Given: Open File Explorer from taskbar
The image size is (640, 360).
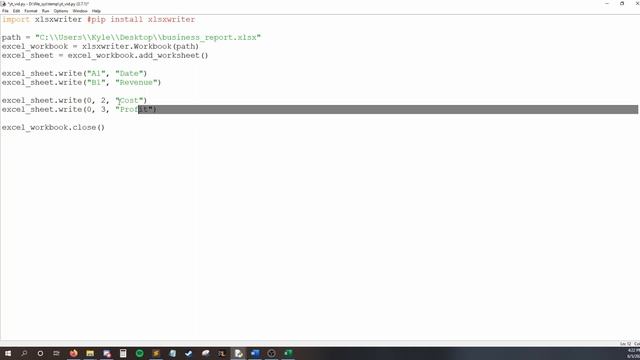Looking at the screenshot, I should pos(90,353).
